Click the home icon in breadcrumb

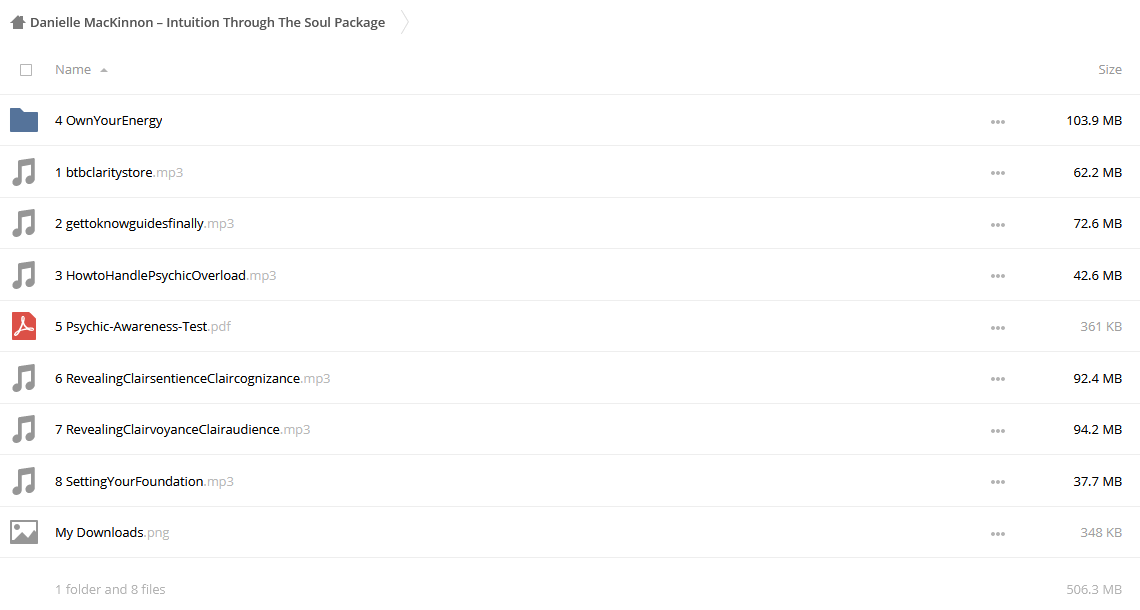tap(18, 23)
